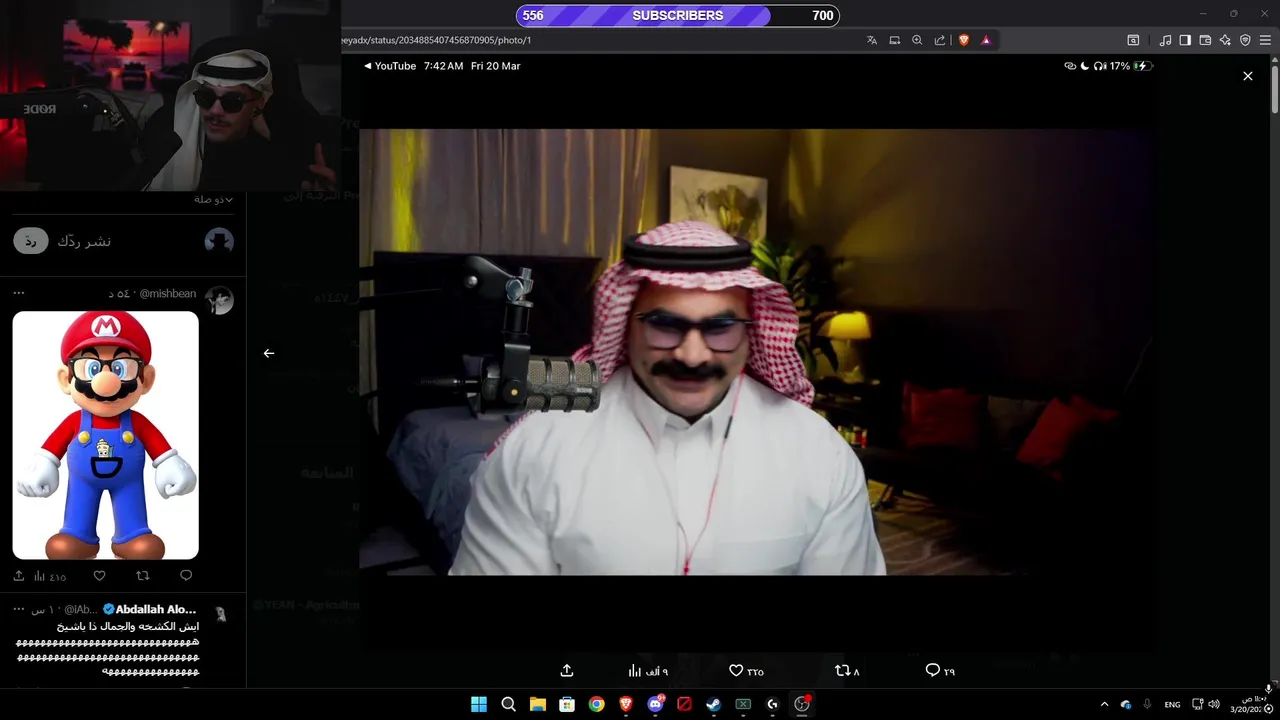Image resolution: width=1280 pixels, height=720 pixels.
Task: Open more options on Abdallah's reply
Action: coord(19,609)
